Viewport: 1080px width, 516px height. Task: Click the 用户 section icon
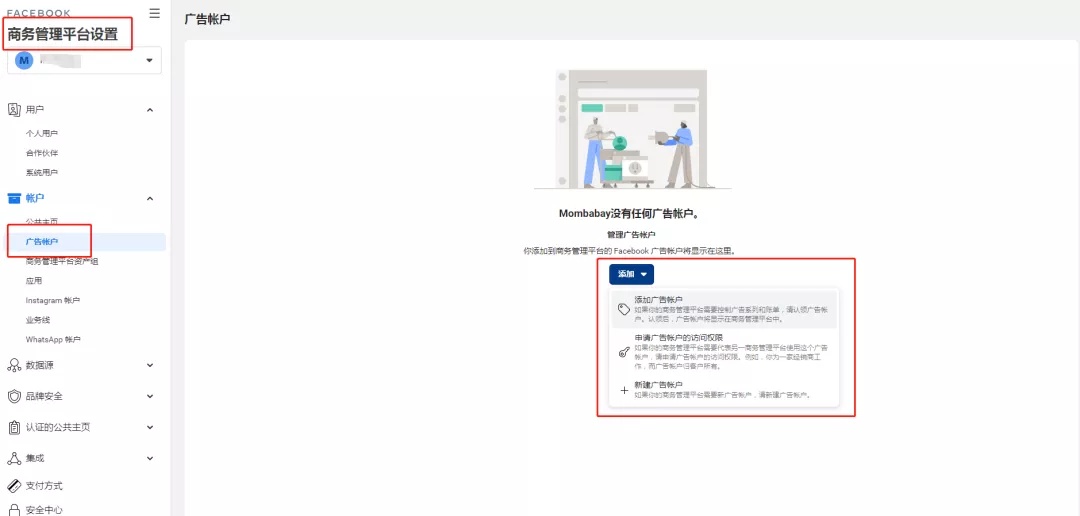(x=14, y=110)
